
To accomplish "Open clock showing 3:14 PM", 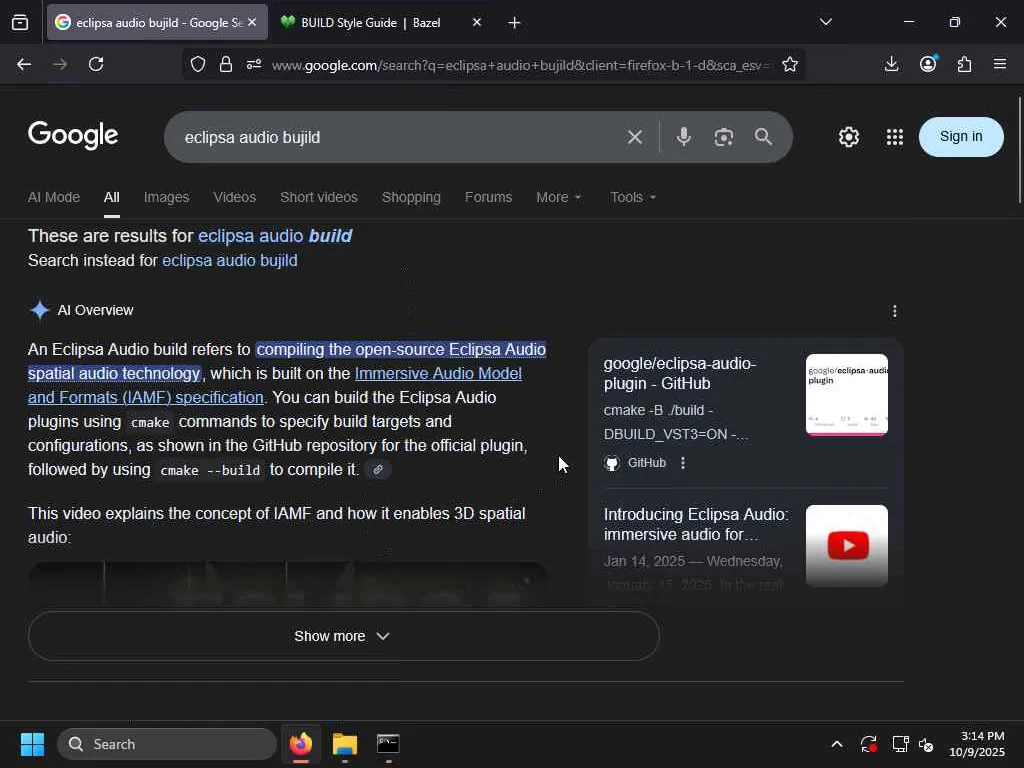I will point(977,744).
